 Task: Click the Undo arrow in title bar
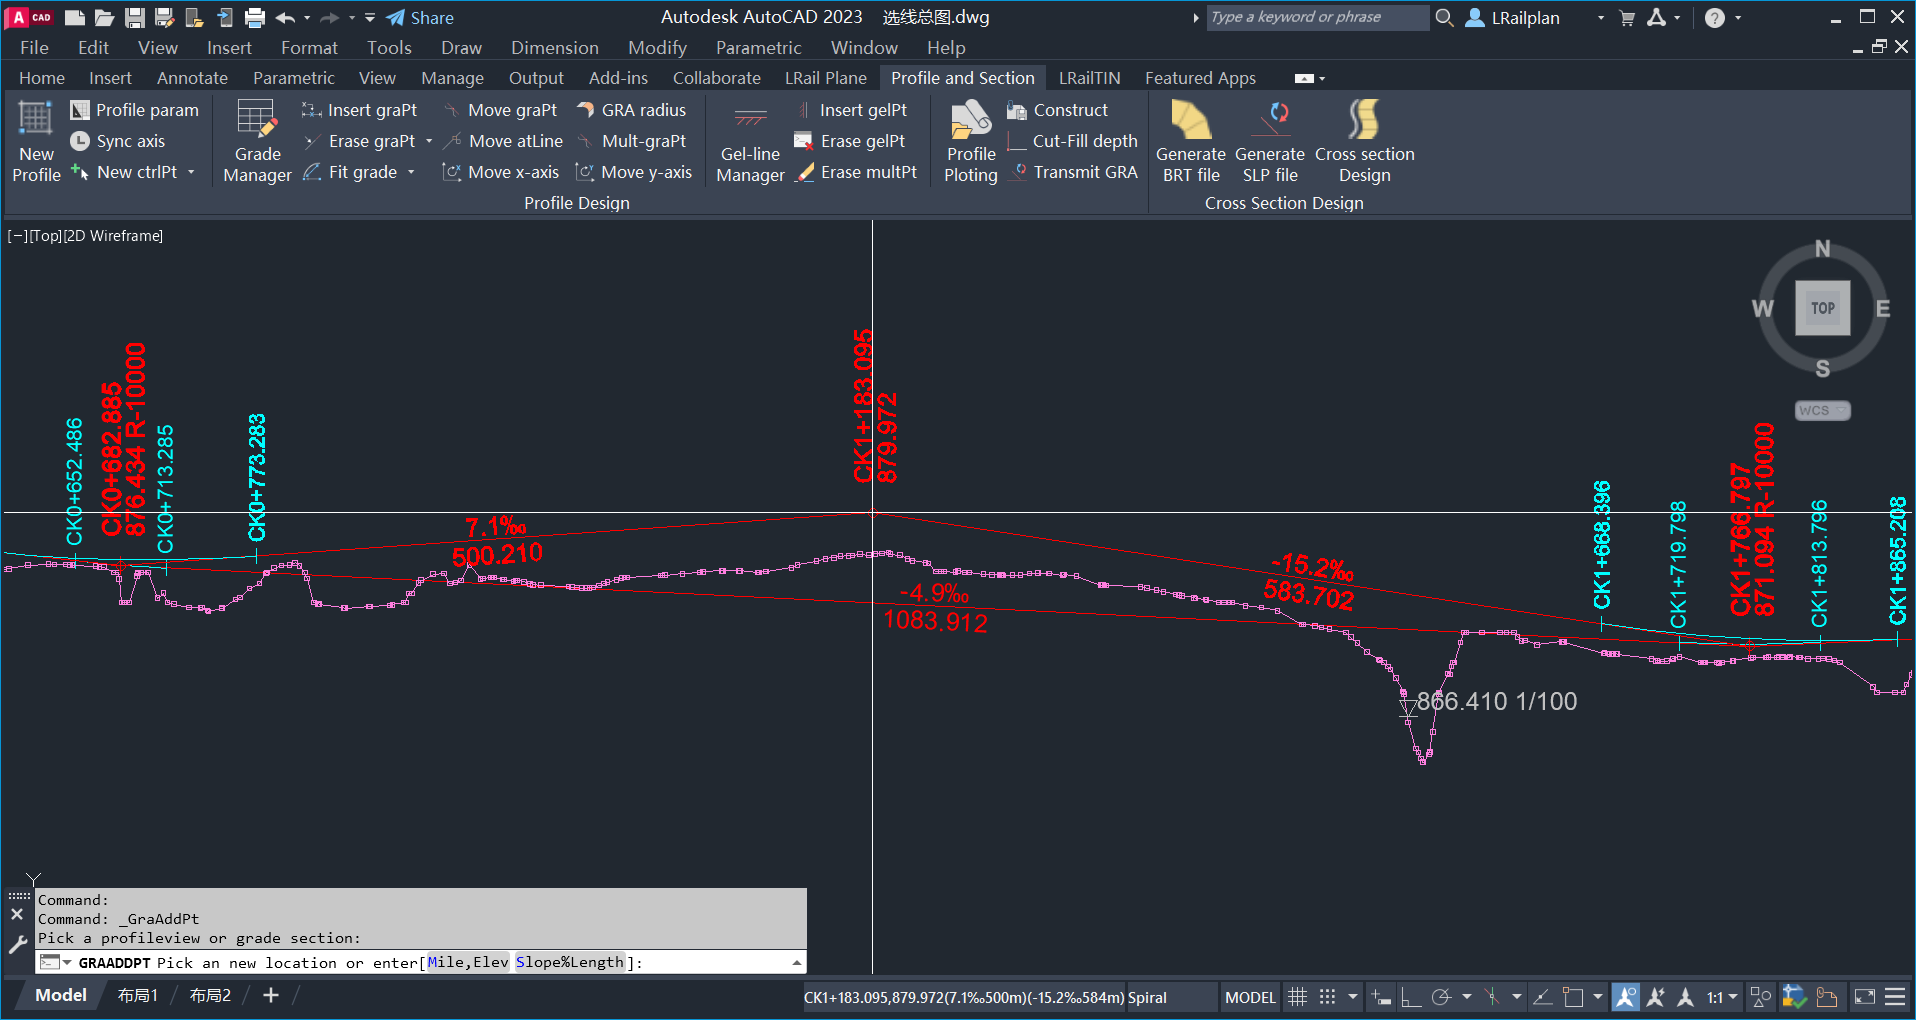[x=285, y=17]
